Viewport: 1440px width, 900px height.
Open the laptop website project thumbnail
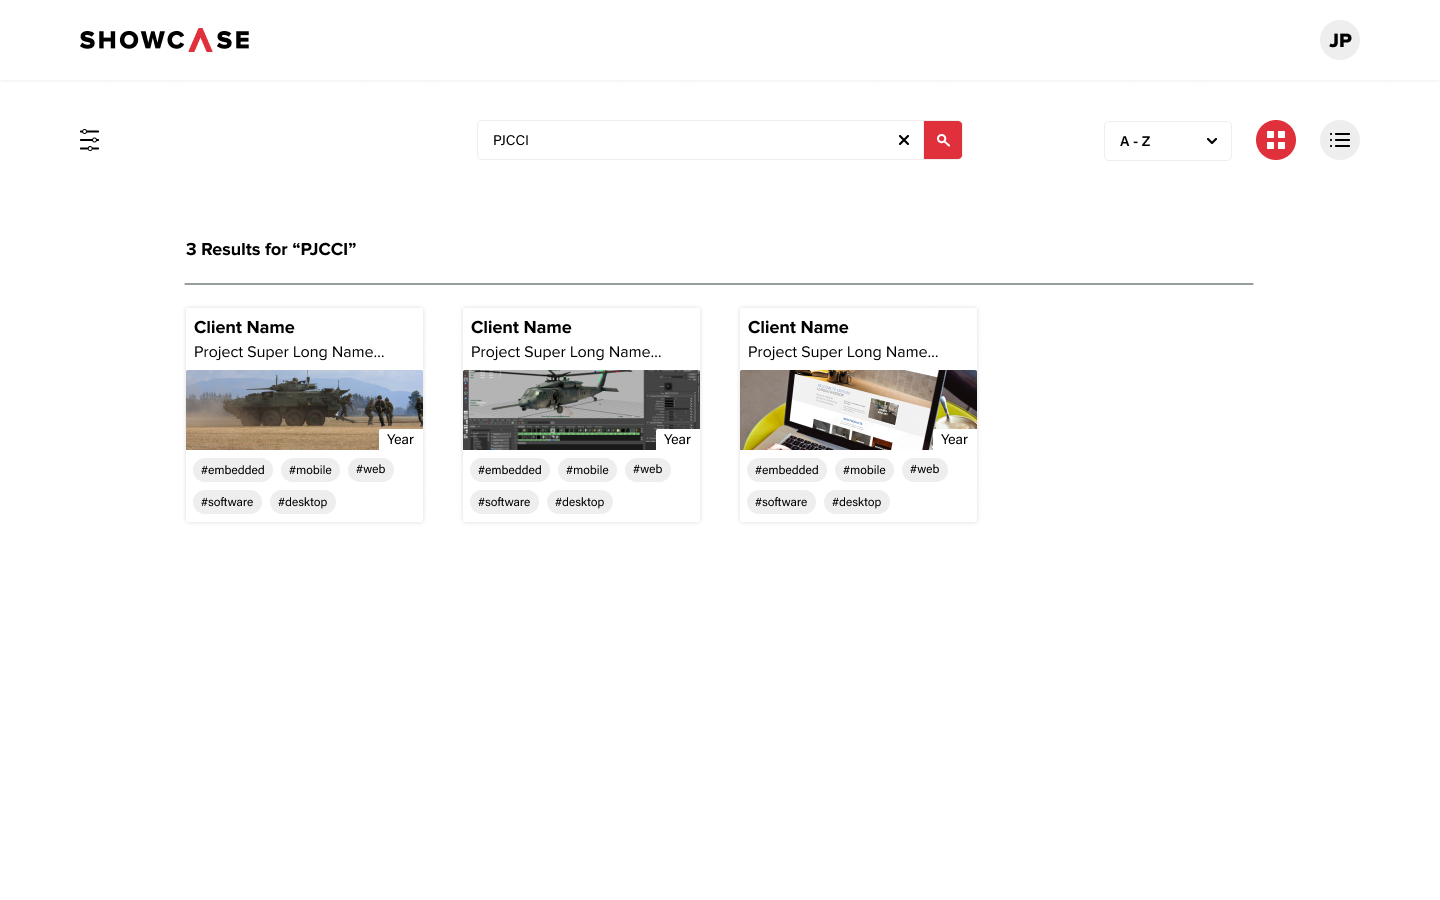click(x=858, y=410)
